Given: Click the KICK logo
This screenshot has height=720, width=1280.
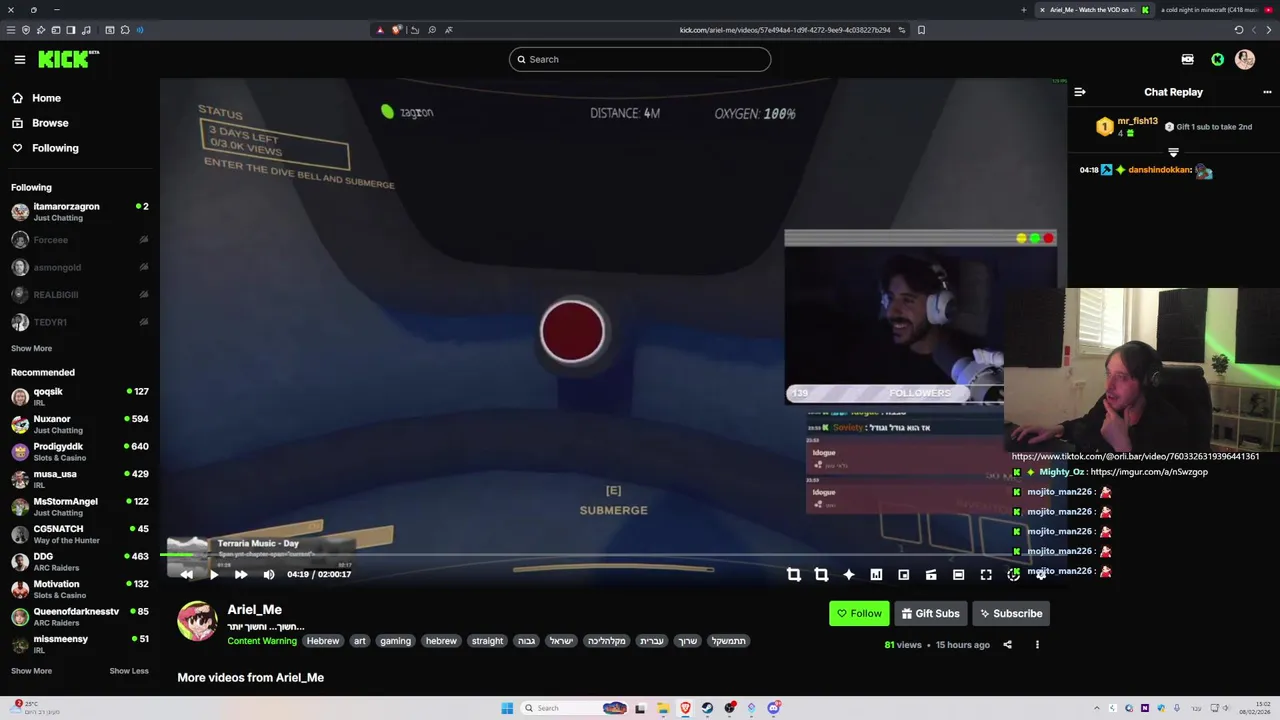Looking at the screenshot, I should [x=67, y=60].
